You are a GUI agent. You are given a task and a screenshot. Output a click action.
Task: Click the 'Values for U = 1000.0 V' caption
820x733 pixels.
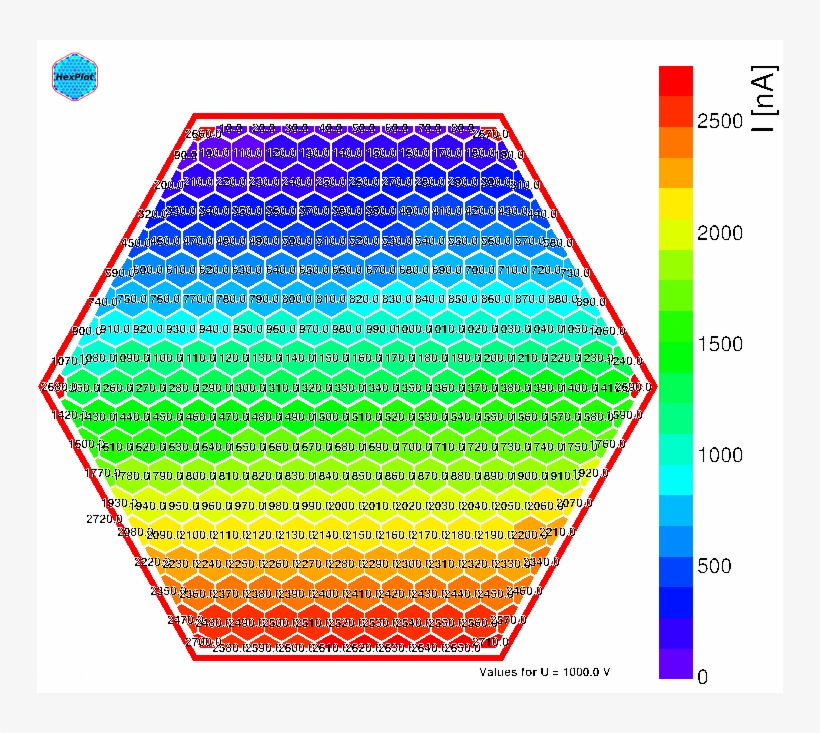click(x=544, y=671)
